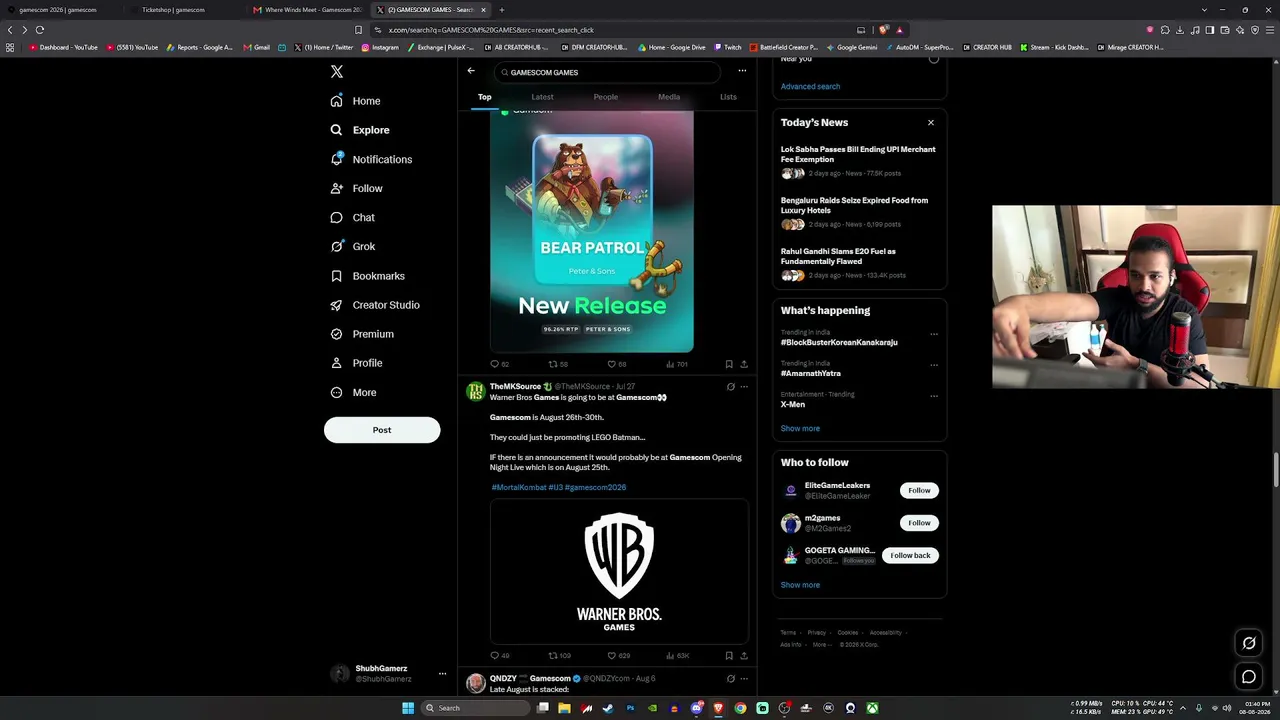The height and width of the screenshot is (720, 1280).
Task: Open the Premium page
Action: (362, 334)
